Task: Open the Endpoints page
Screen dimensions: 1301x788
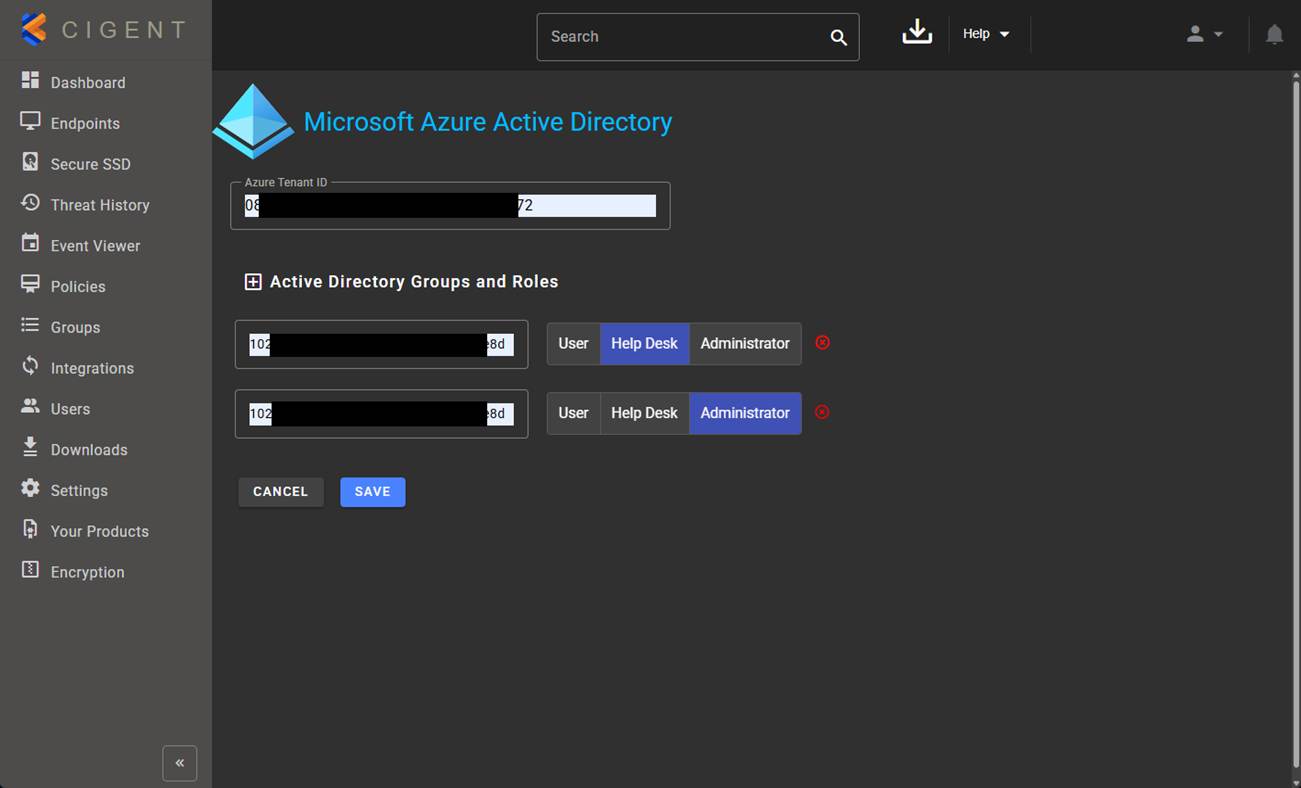Action: pyautogui.click(x=85, y=124)
